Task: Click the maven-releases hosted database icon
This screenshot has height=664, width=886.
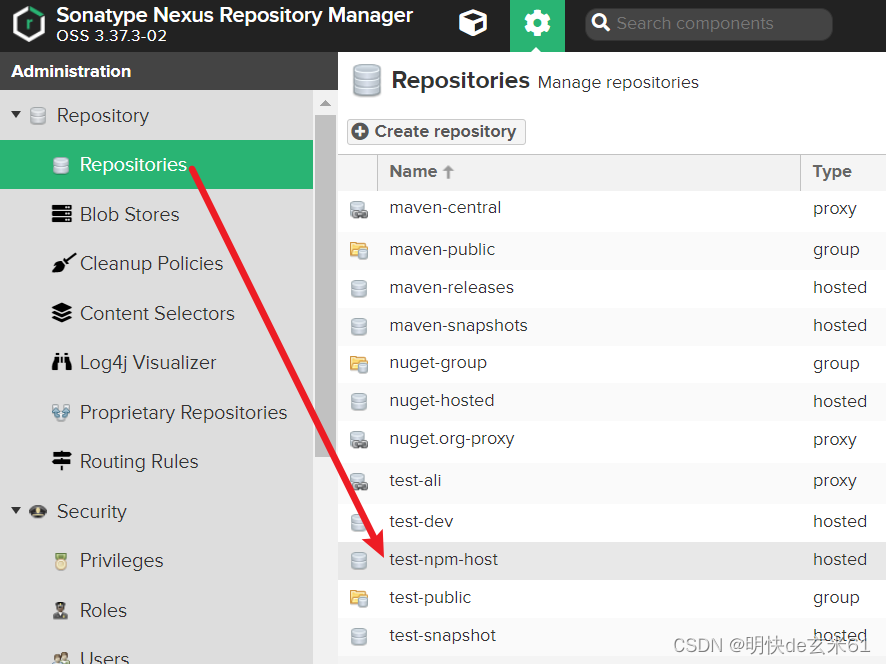Action: (359, 289)
